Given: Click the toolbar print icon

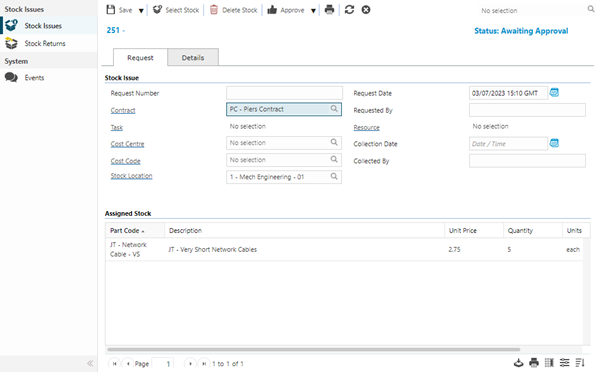Looking at the screenshot, I should (x=329, y=10).
